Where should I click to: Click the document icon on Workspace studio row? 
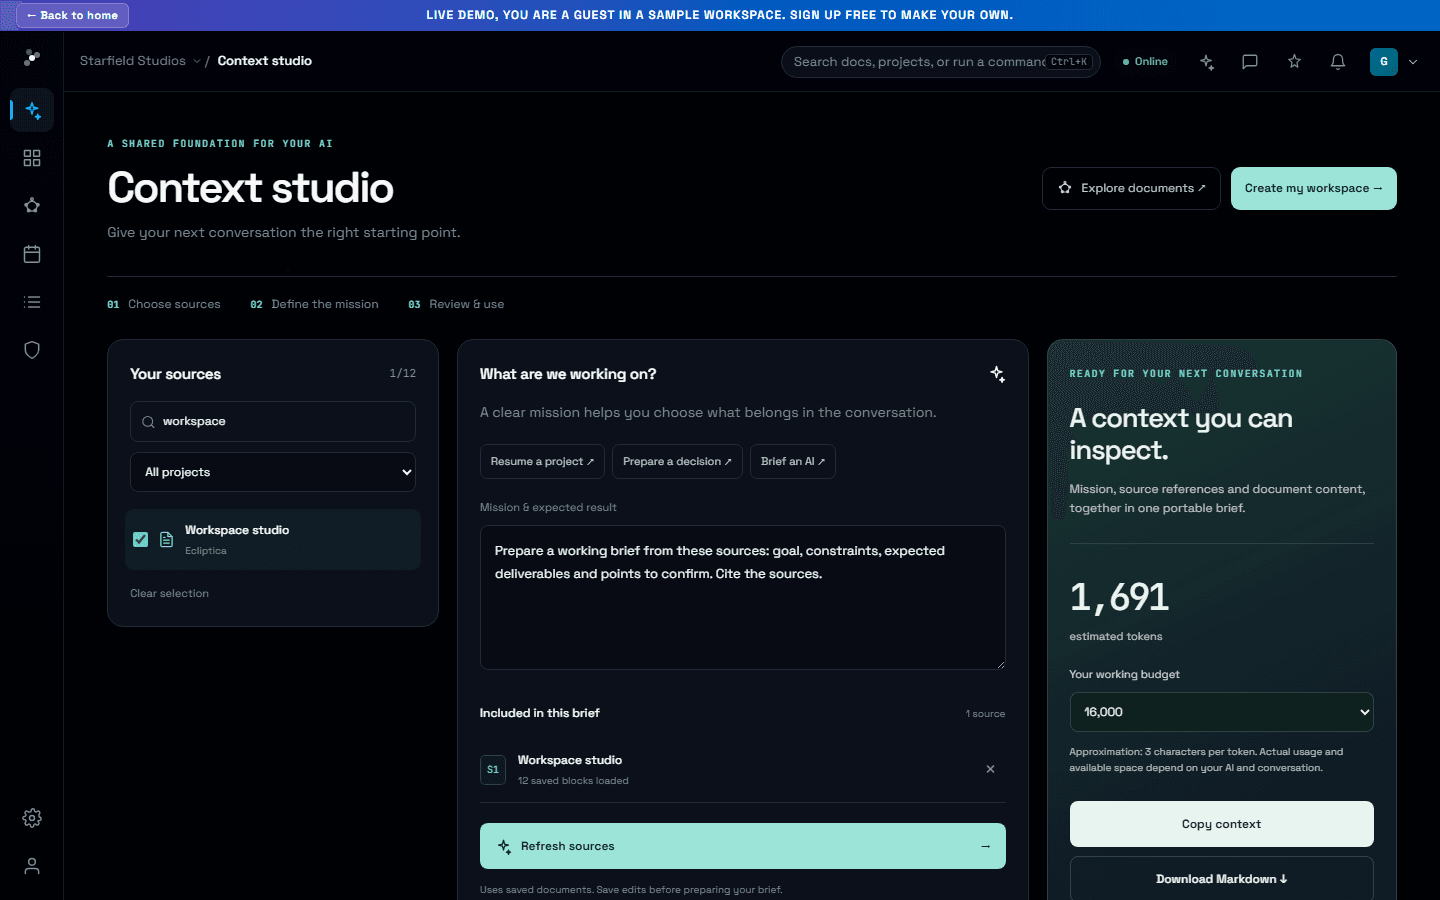point(167,540)
